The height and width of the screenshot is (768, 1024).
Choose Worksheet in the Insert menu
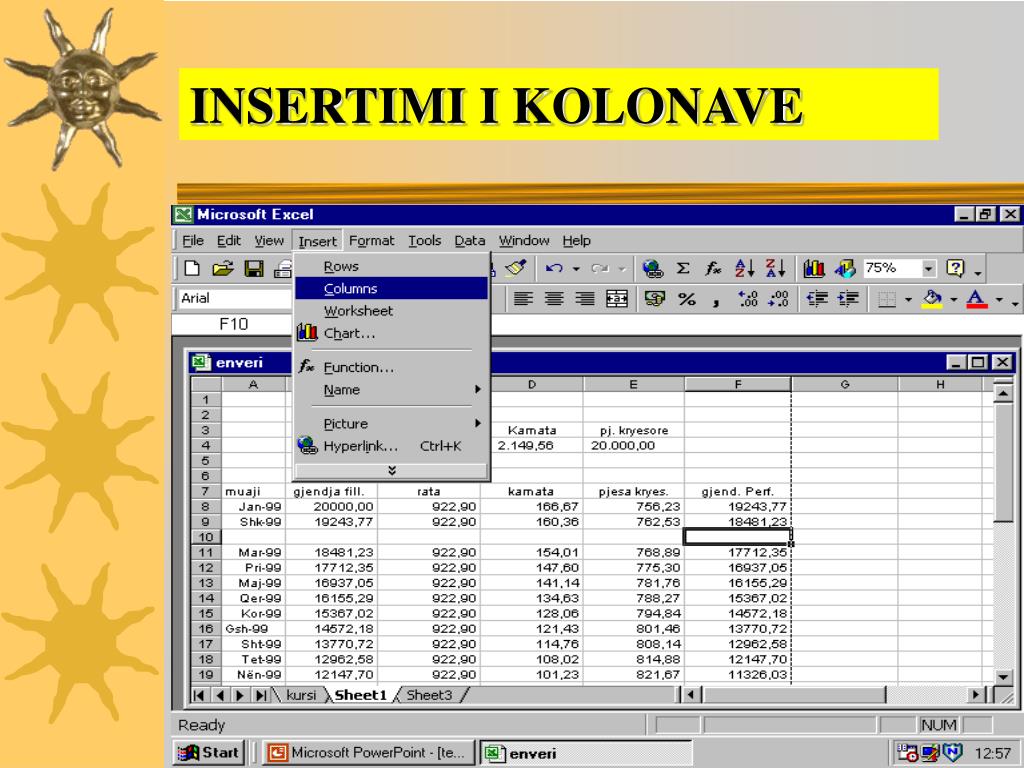point(391,311)
